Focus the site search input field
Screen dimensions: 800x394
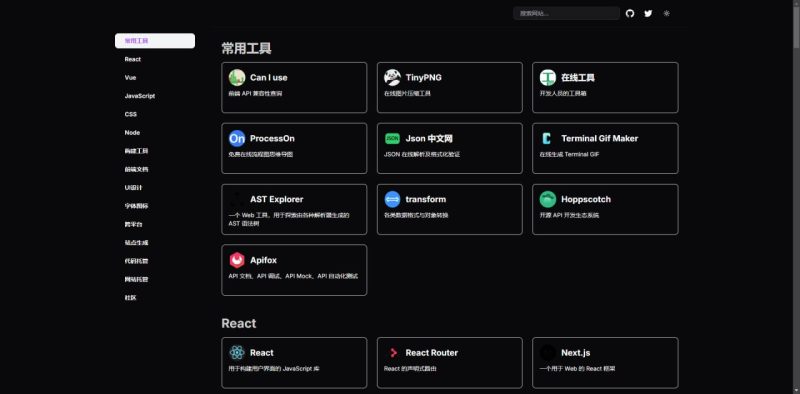(566, 13)
